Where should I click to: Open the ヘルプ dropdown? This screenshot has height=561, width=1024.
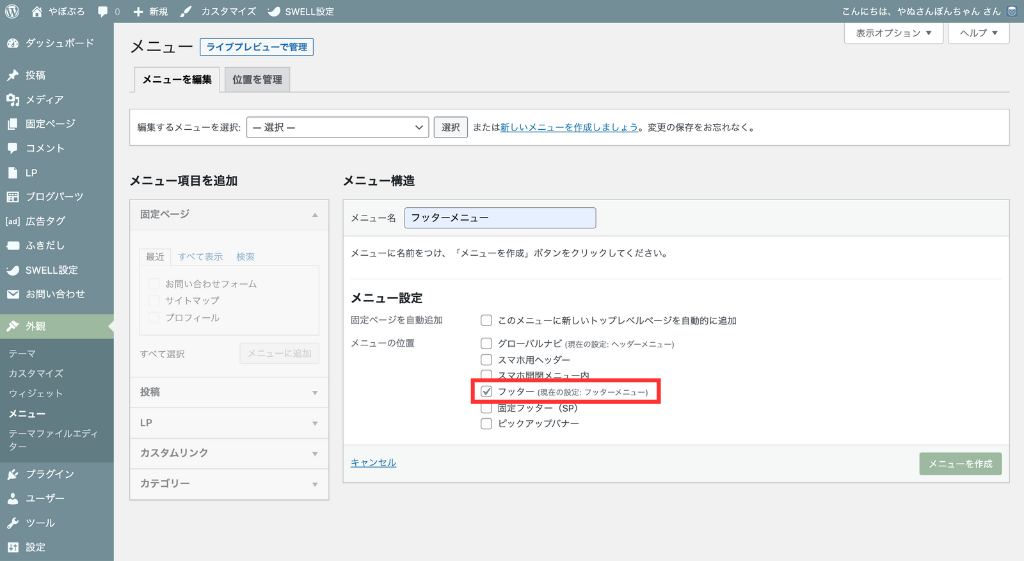point(978,33)
